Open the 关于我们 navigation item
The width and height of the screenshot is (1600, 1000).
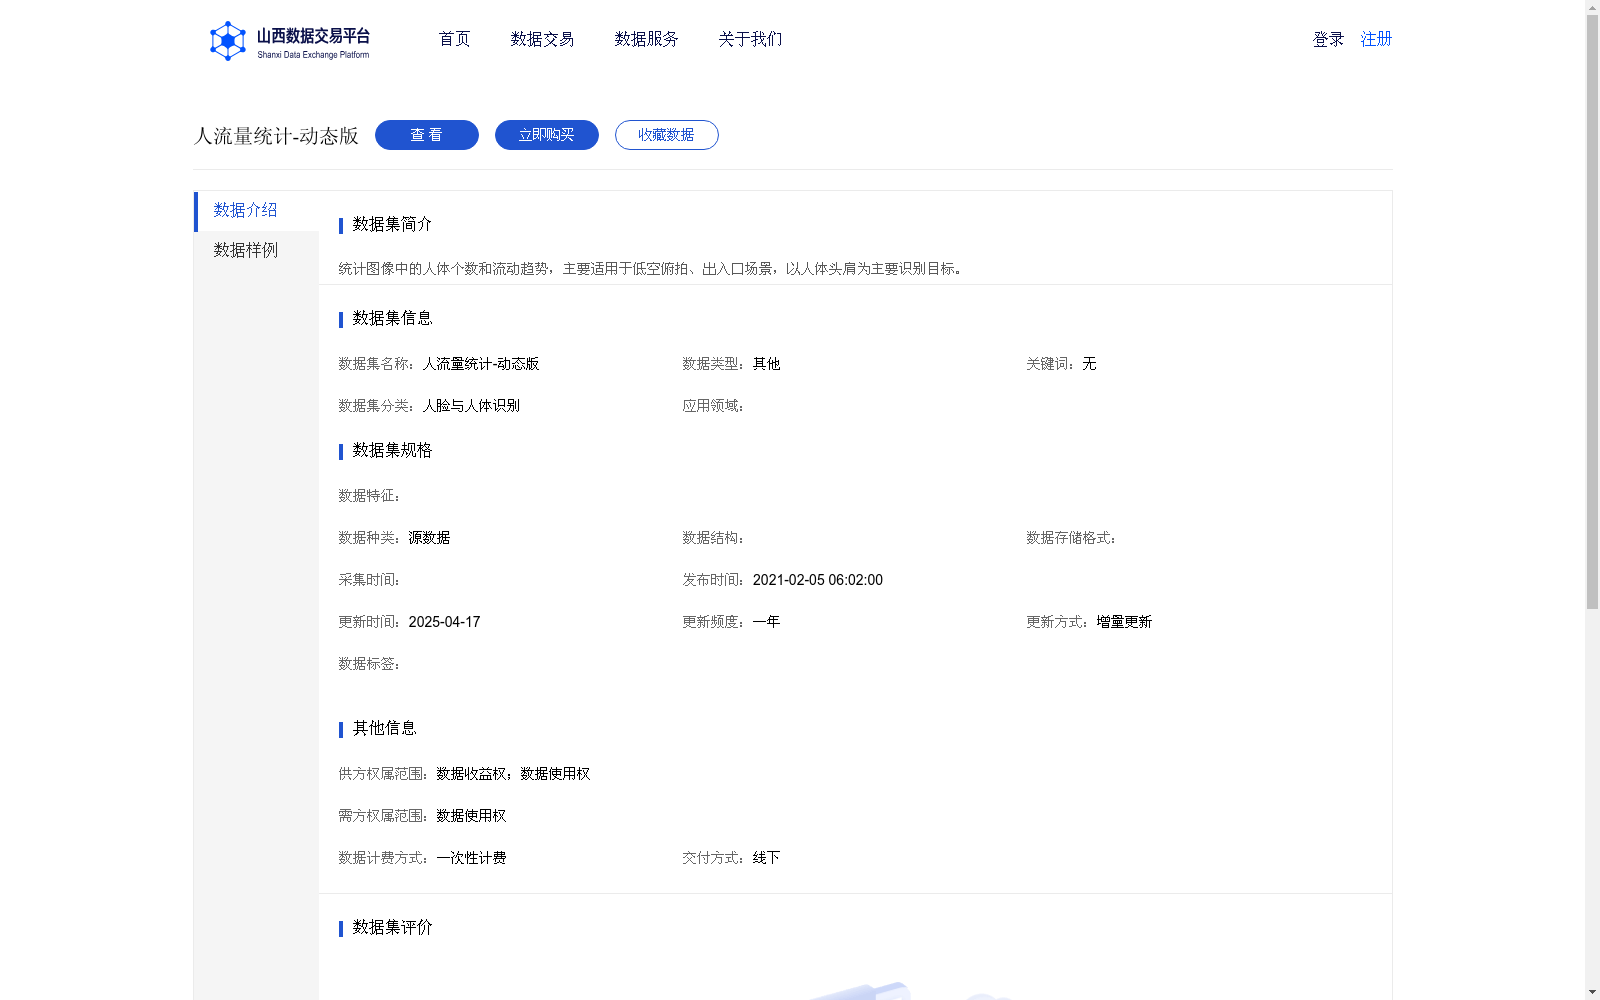point(750,39)
